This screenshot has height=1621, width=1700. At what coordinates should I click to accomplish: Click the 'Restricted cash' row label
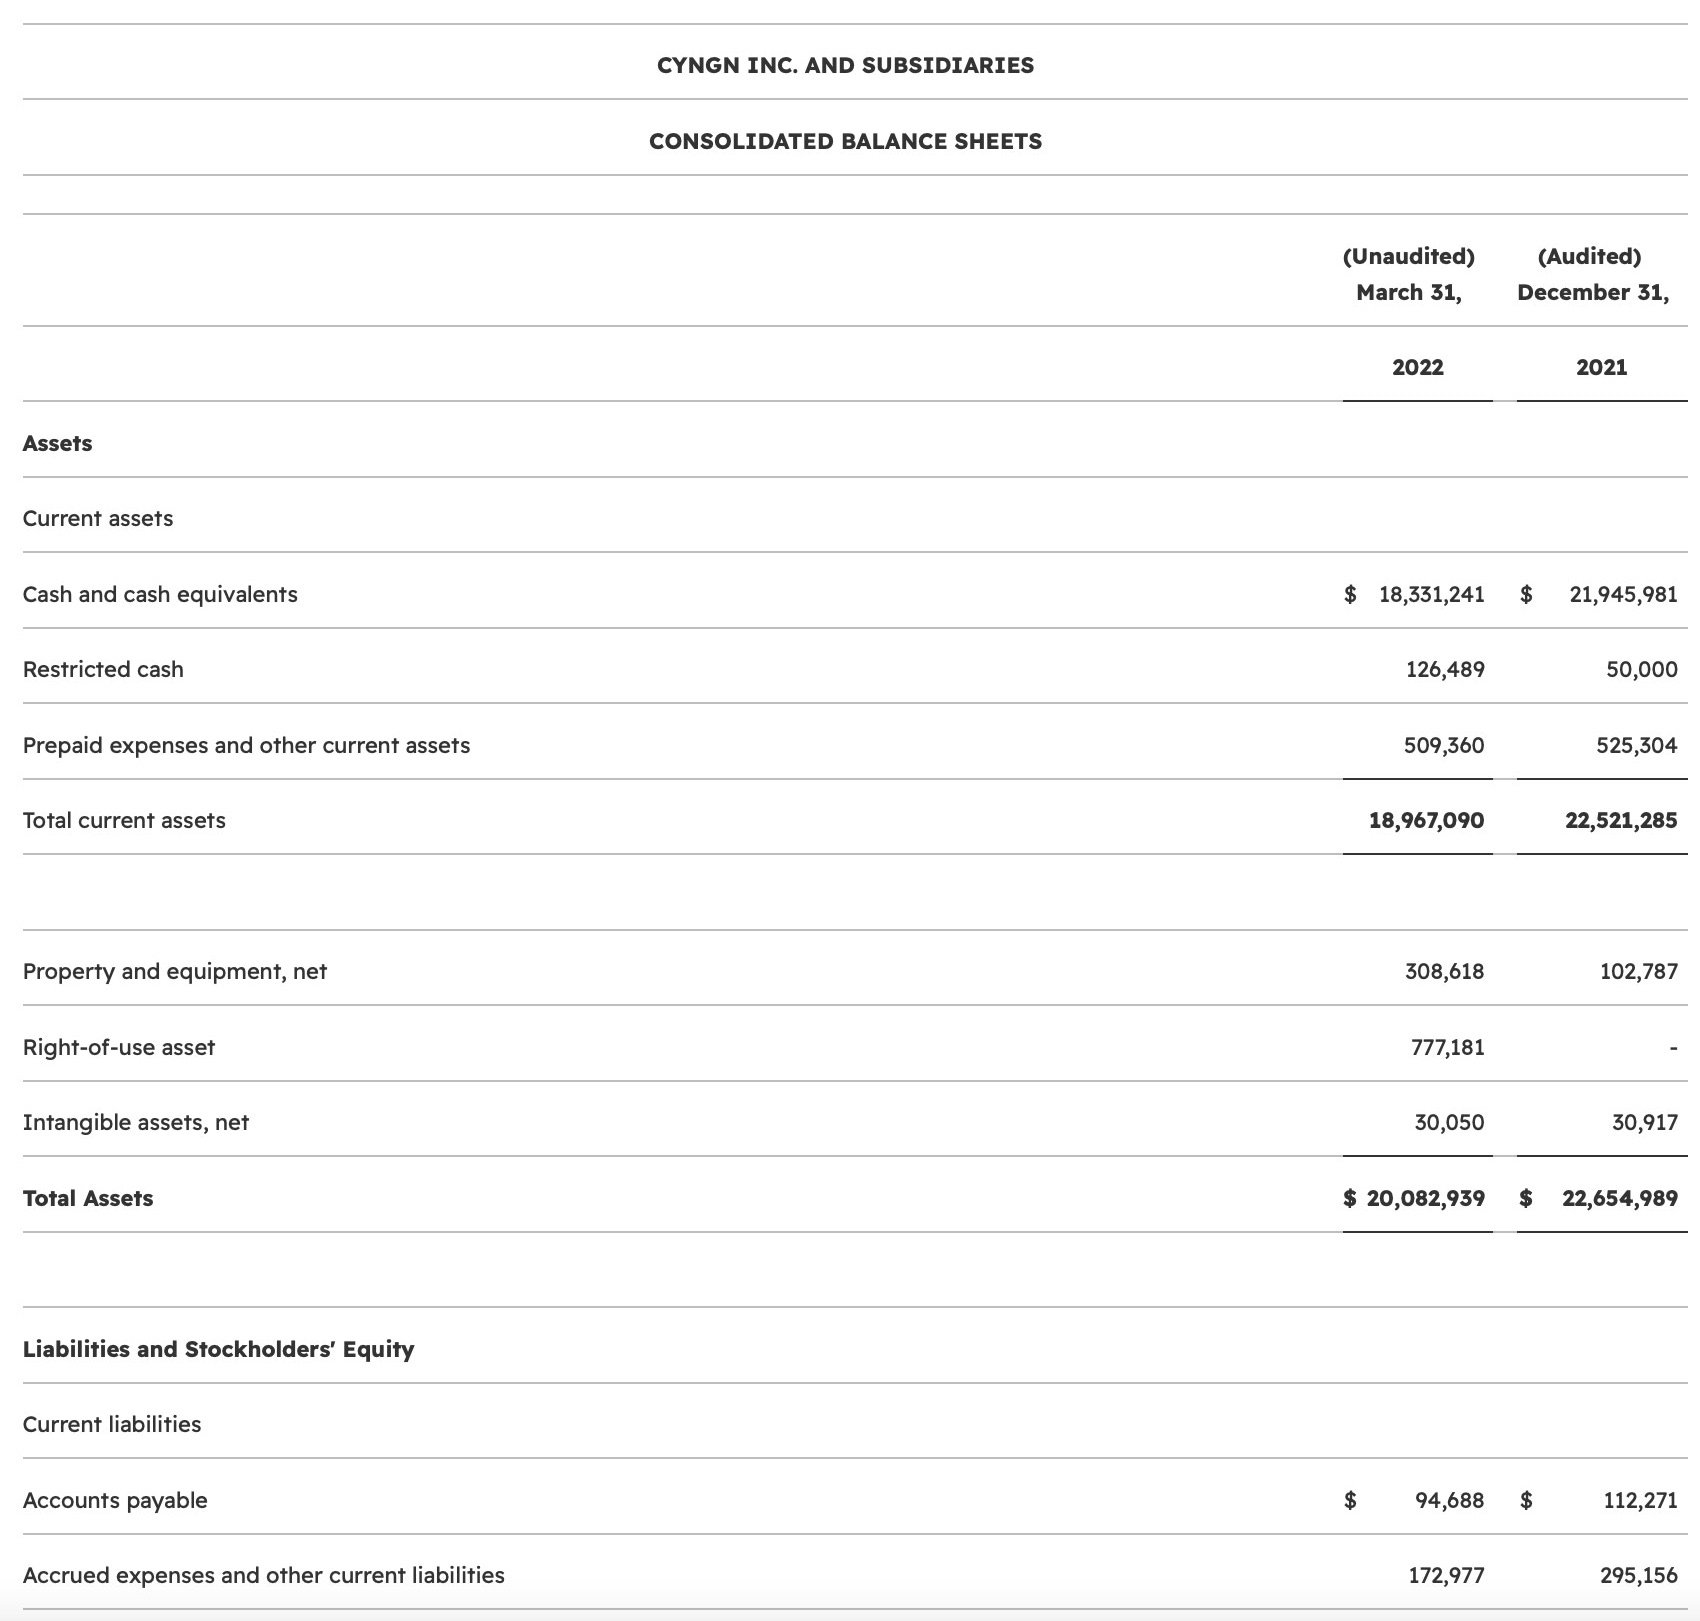[103, 669]
